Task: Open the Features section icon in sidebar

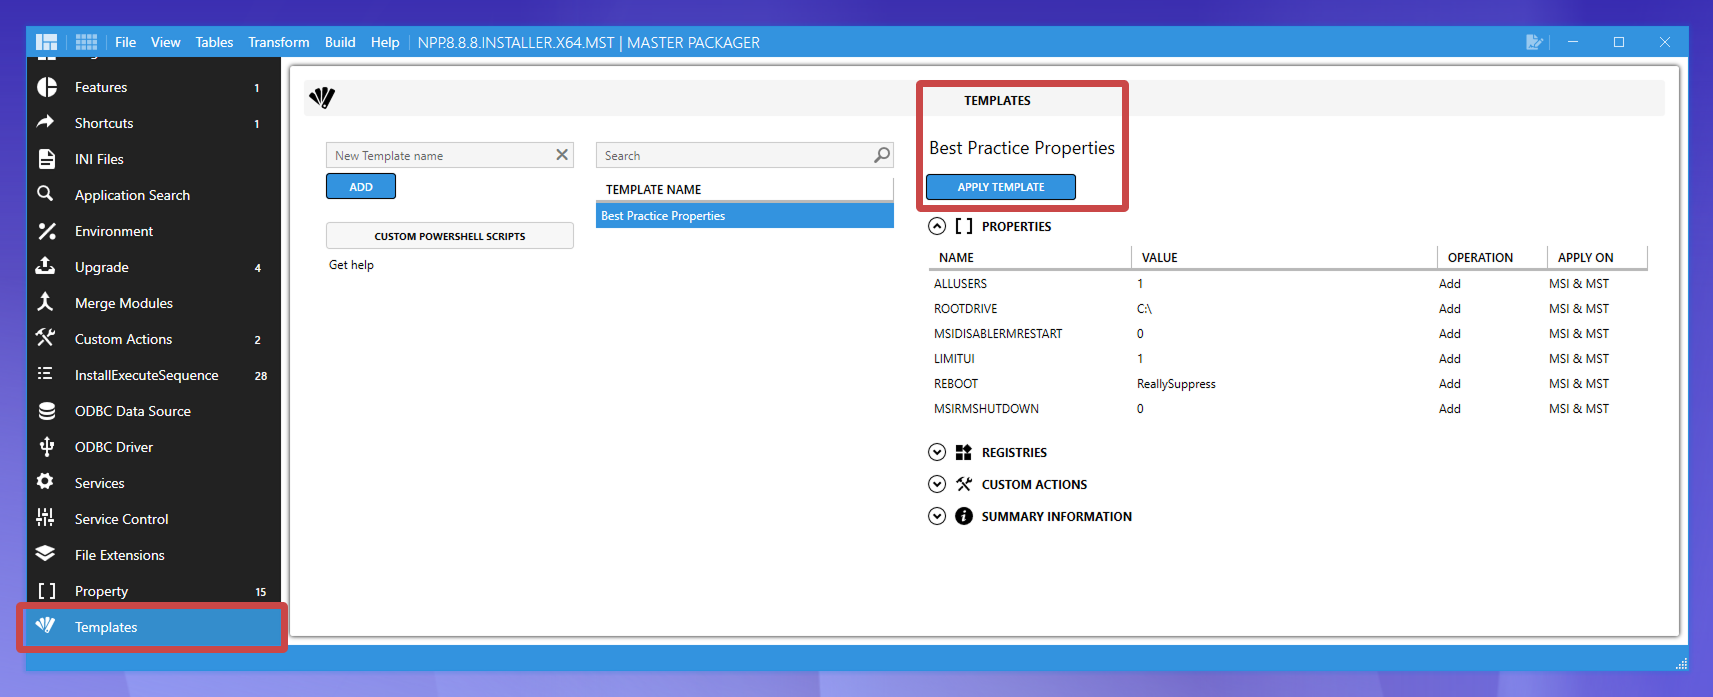Action: (x=47, y=87)
